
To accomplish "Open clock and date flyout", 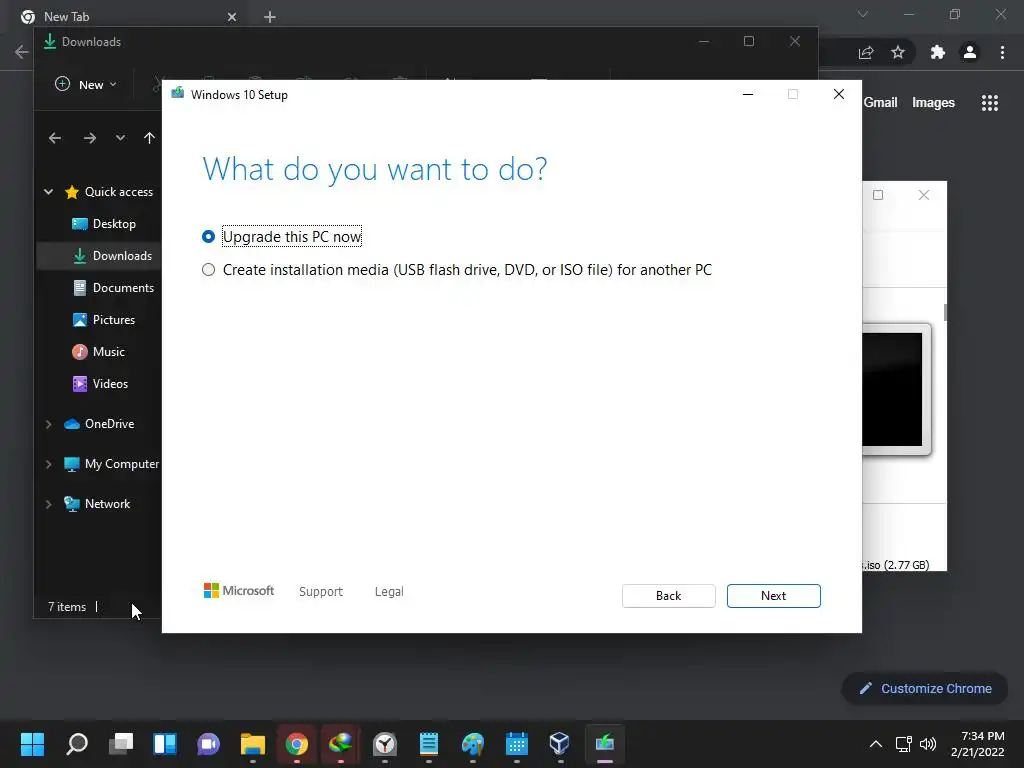I will (978, 744).
